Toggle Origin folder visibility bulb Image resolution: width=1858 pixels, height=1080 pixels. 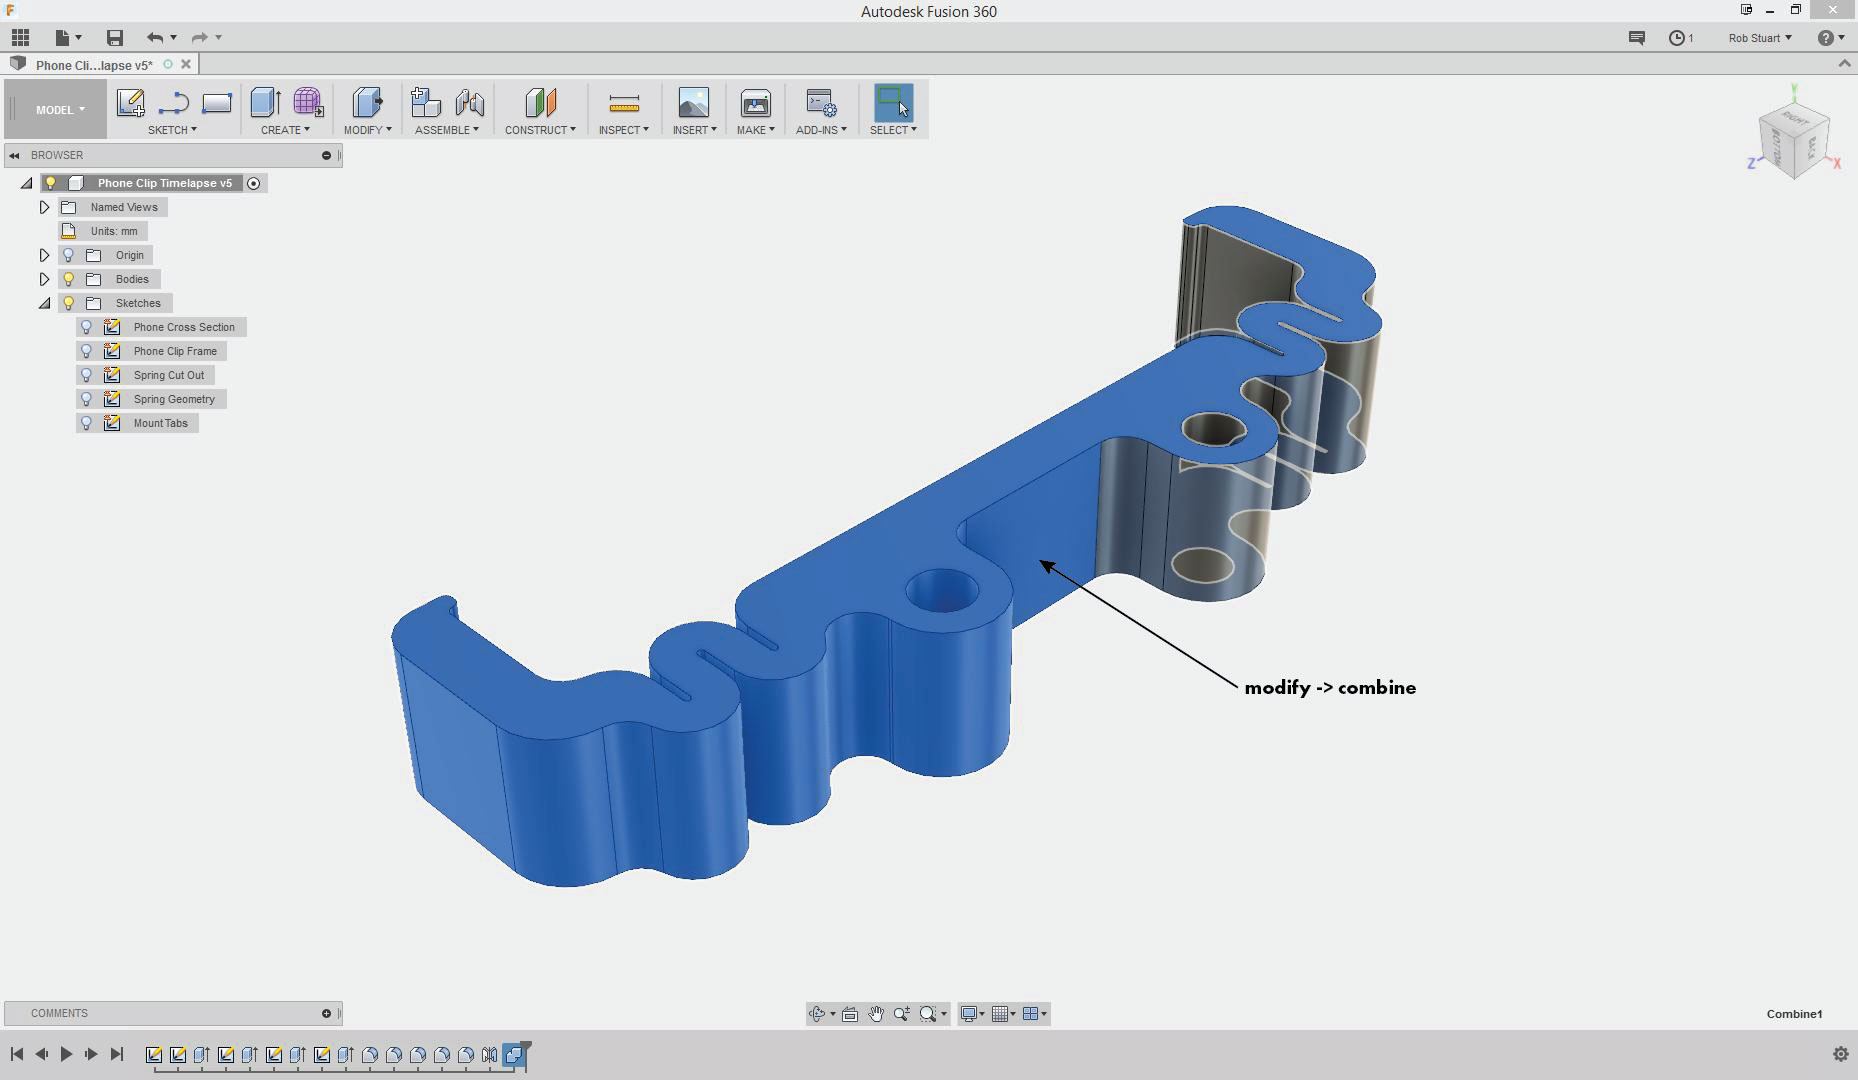69,255
